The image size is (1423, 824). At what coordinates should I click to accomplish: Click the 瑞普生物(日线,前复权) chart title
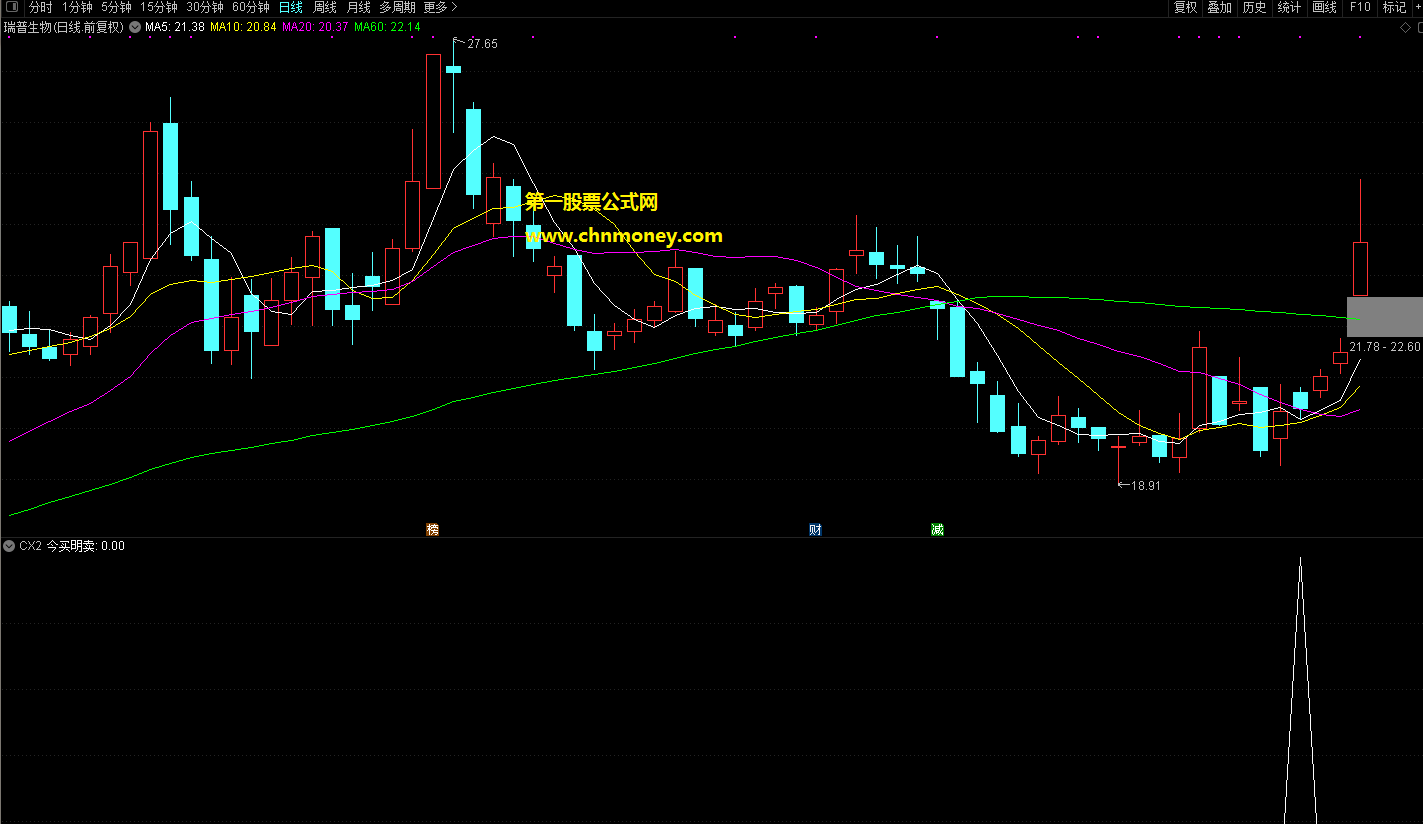64,27
